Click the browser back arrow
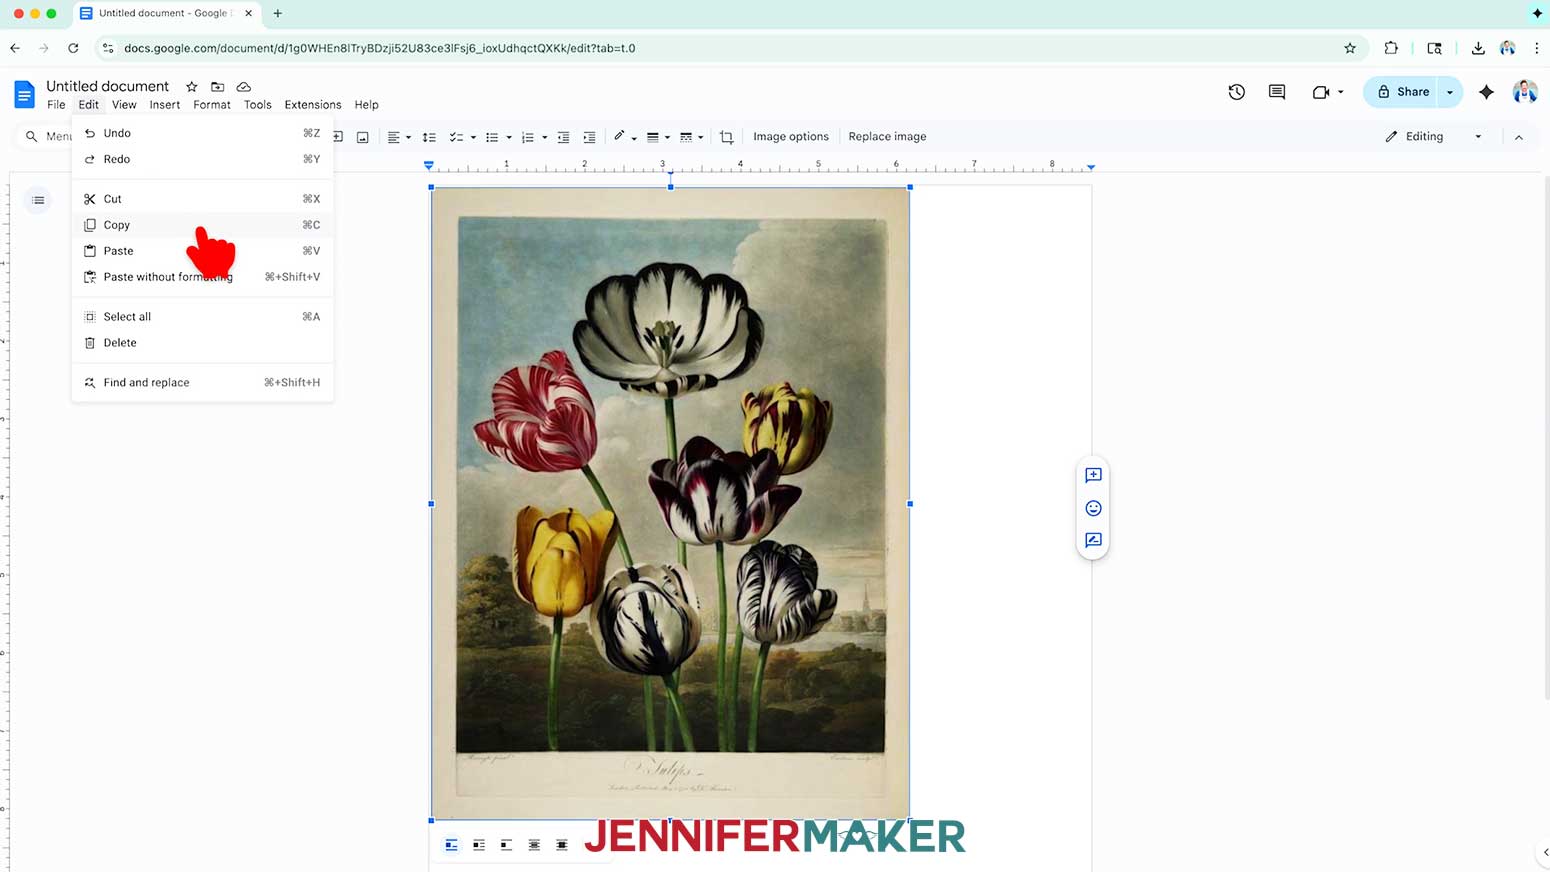 tap(15, 48)
